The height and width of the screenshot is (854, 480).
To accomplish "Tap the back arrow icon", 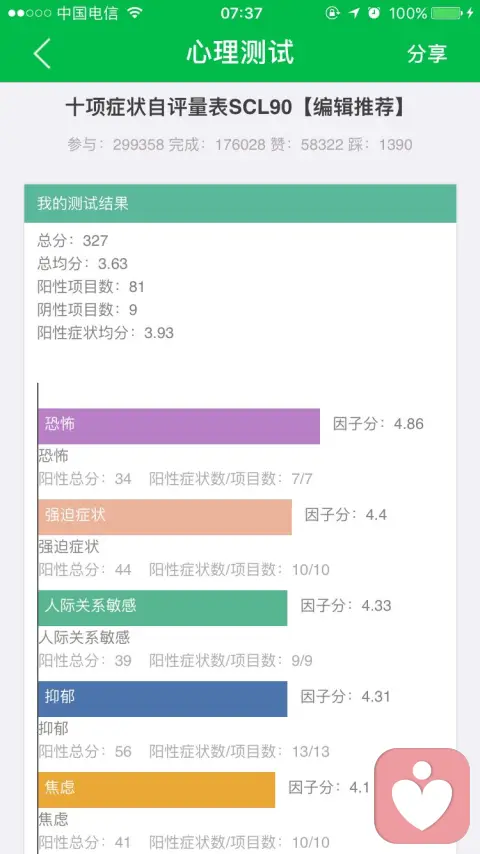I will [x=42, y=53].
